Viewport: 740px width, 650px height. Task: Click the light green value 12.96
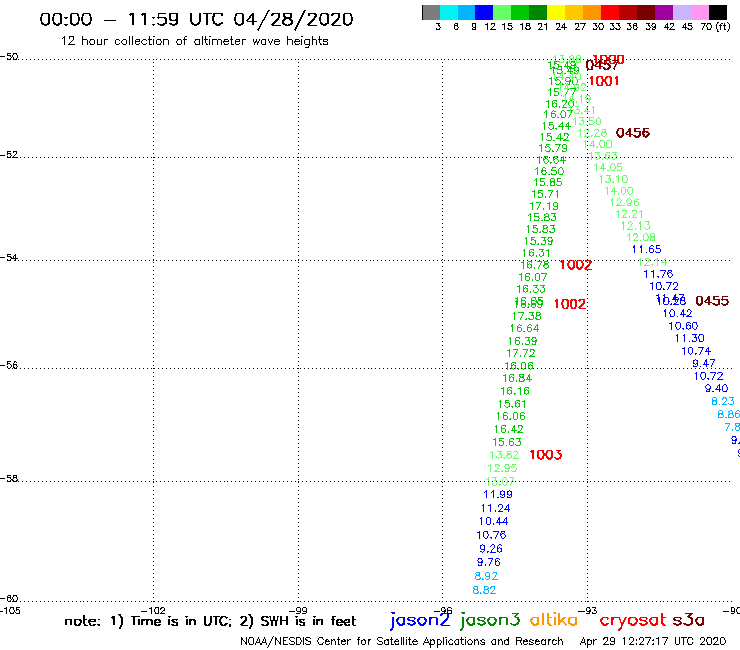coord(625,203)
